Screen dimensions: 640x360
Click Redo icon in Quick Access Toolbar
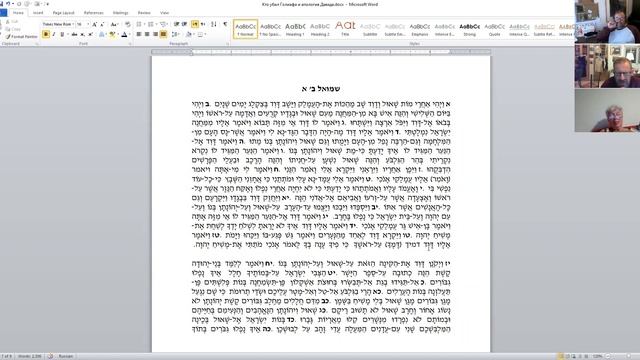[19, 4]
